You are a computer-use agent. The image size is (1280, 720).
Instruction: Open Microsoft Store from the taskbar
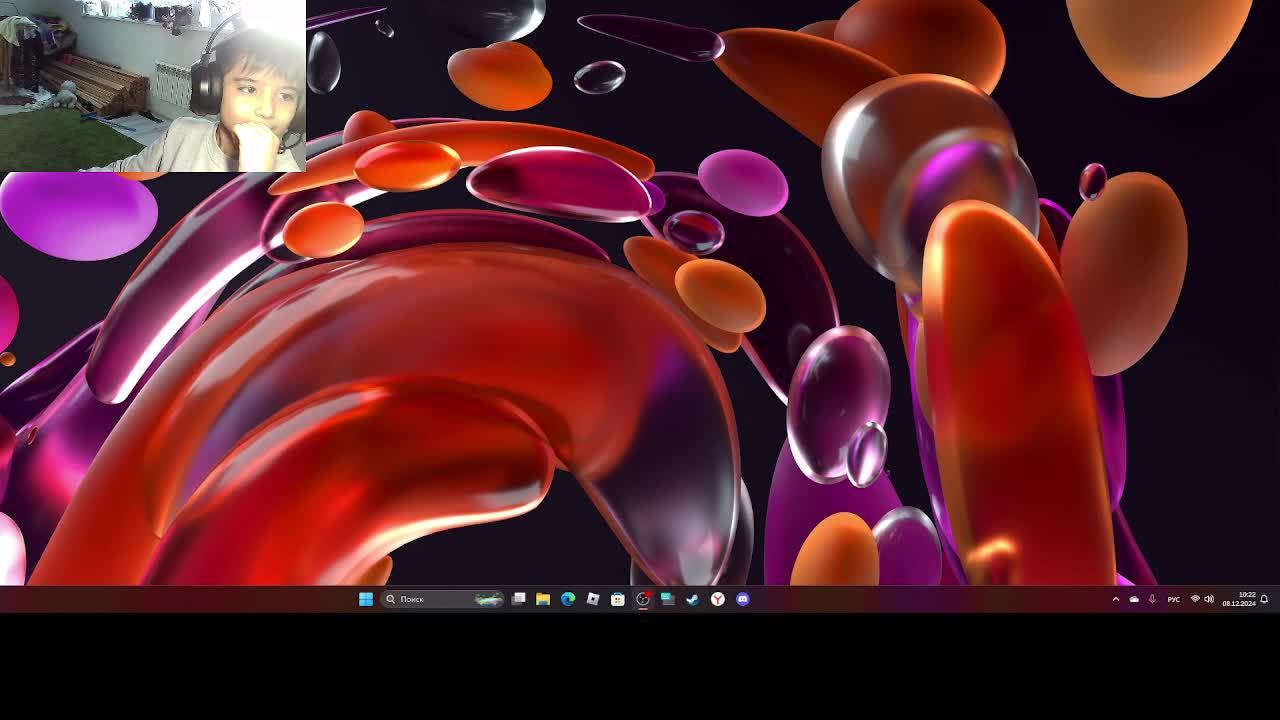tap(618, 599)
